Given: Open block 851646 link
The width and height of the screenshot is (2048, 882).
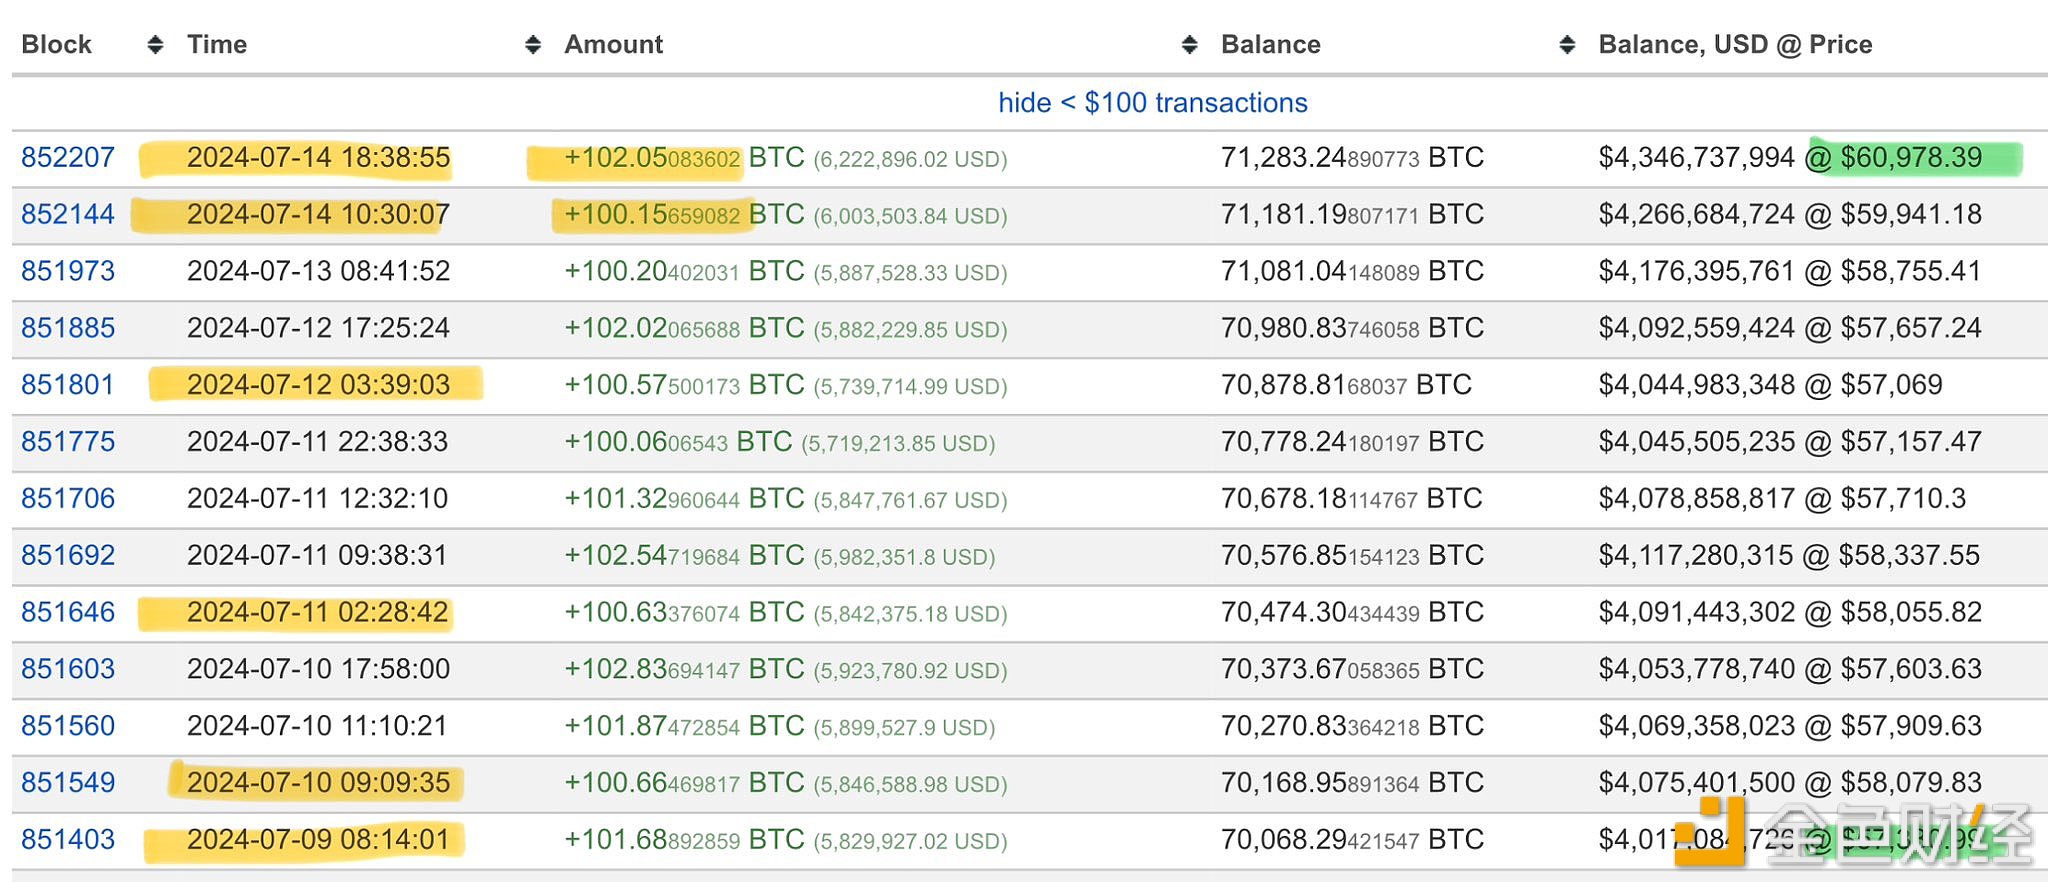Looking at the screenshot, I should point(68,613).
